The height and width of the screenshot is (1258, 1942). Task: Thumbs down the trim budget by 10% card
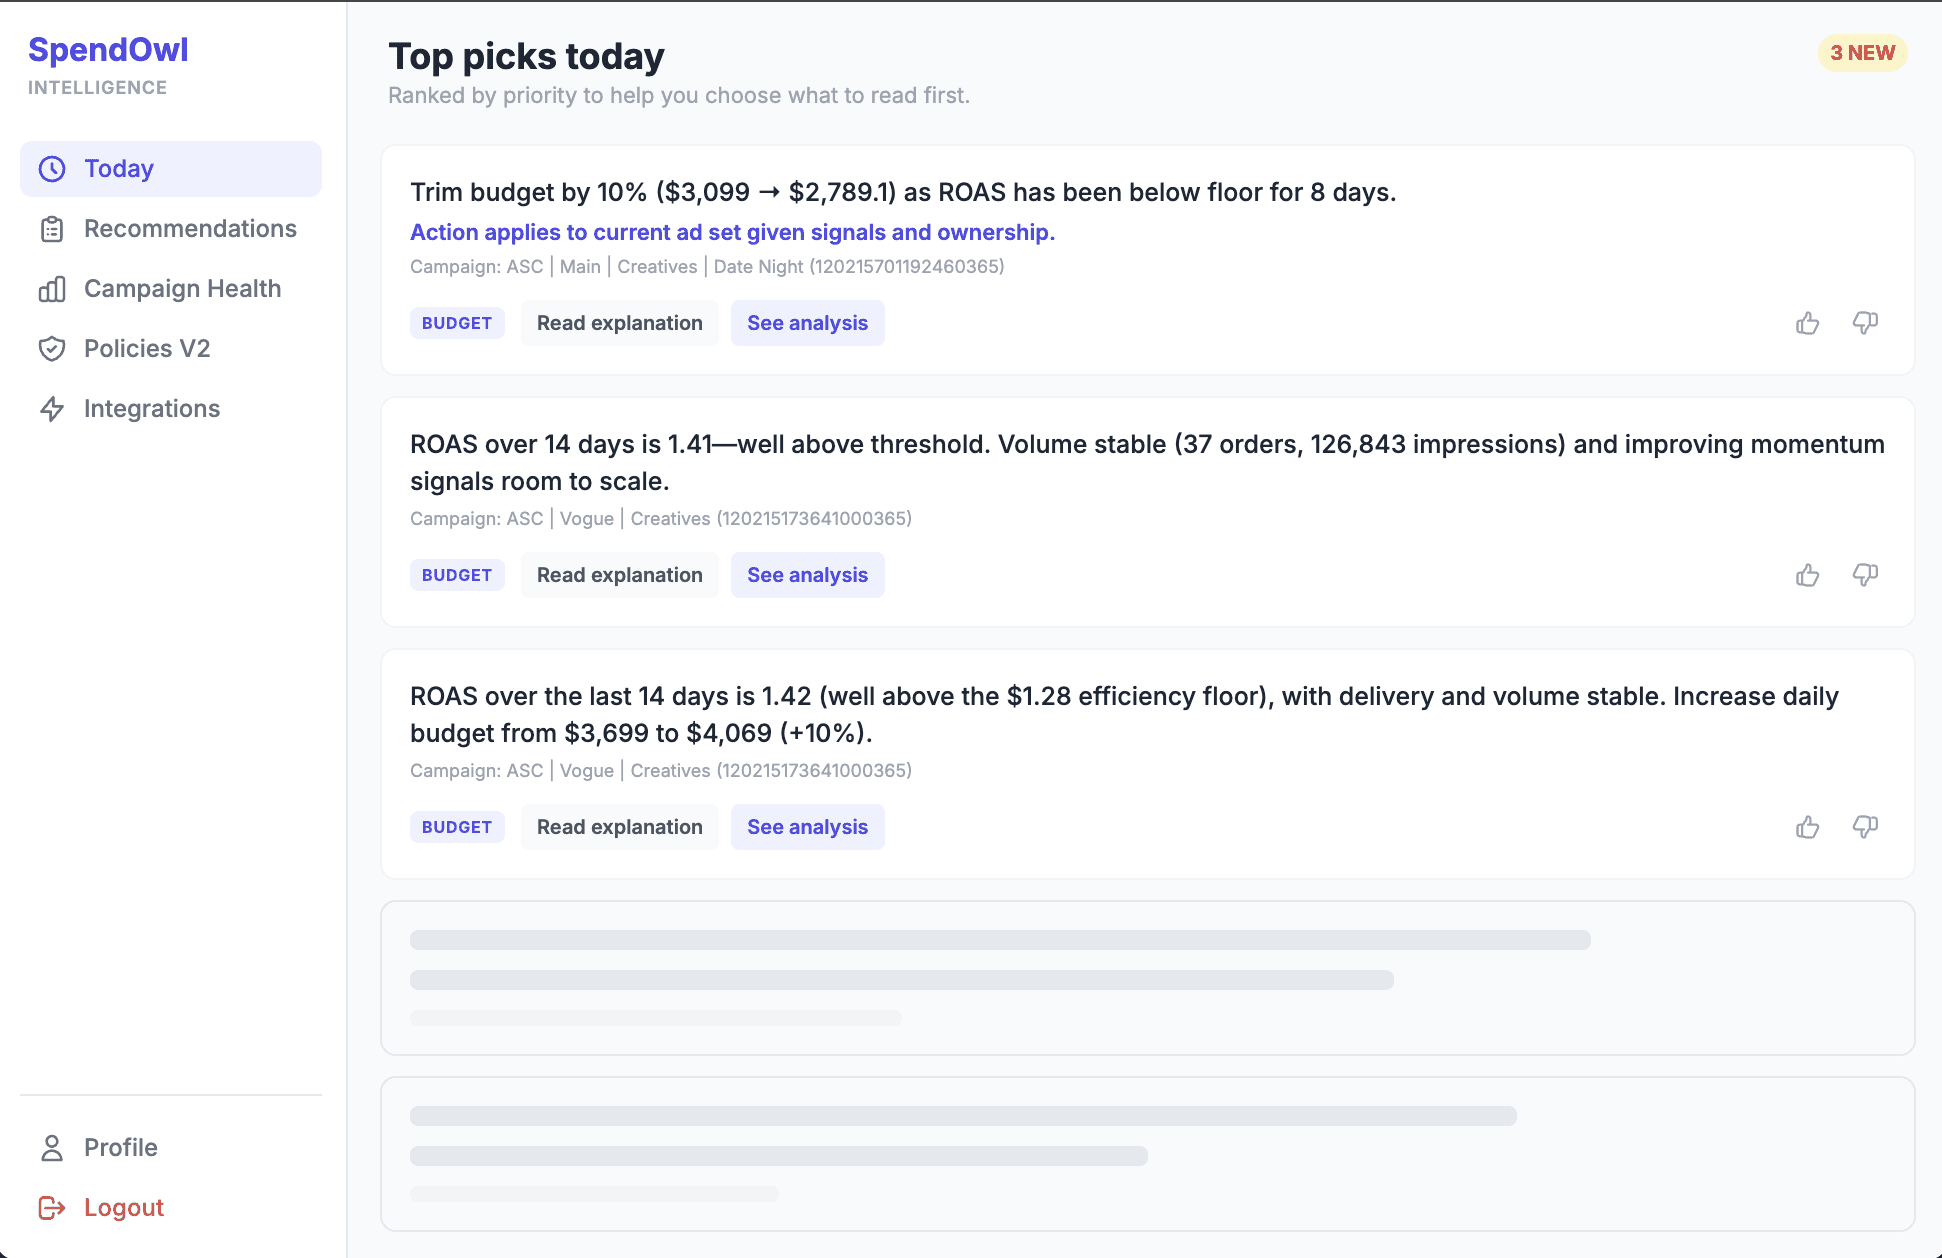click(1866, 322)
